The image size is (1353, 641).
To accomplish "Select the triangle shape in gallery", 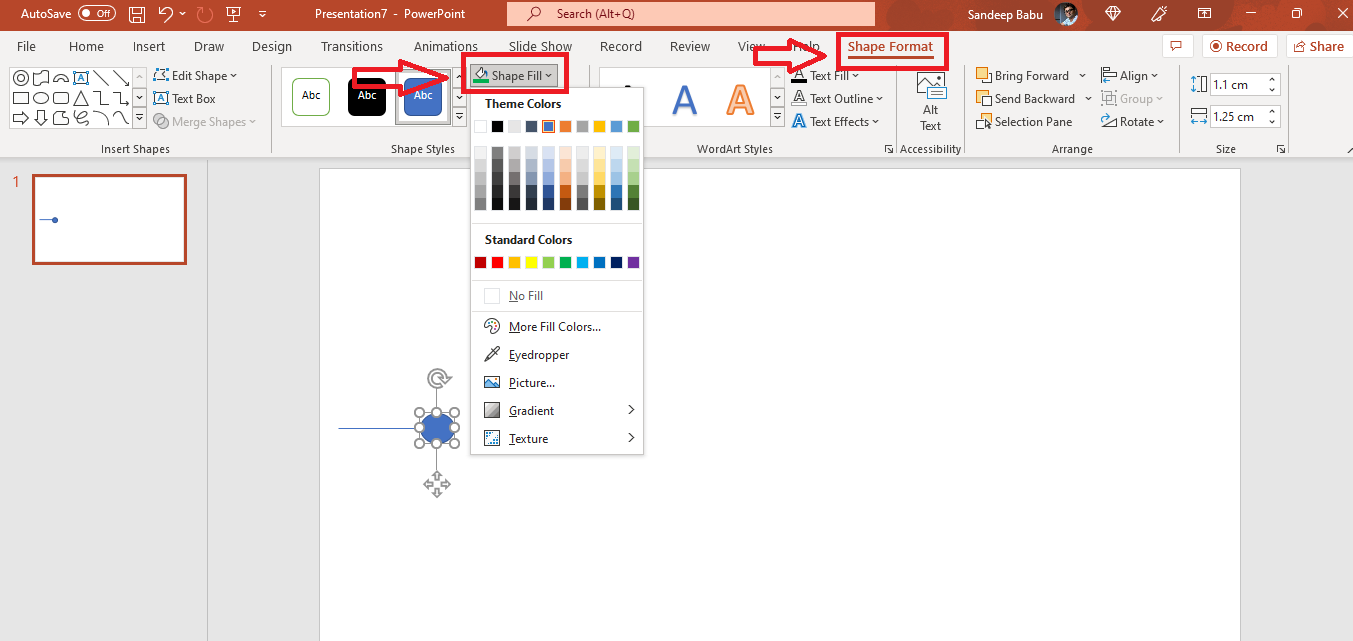I will [80, 98].
